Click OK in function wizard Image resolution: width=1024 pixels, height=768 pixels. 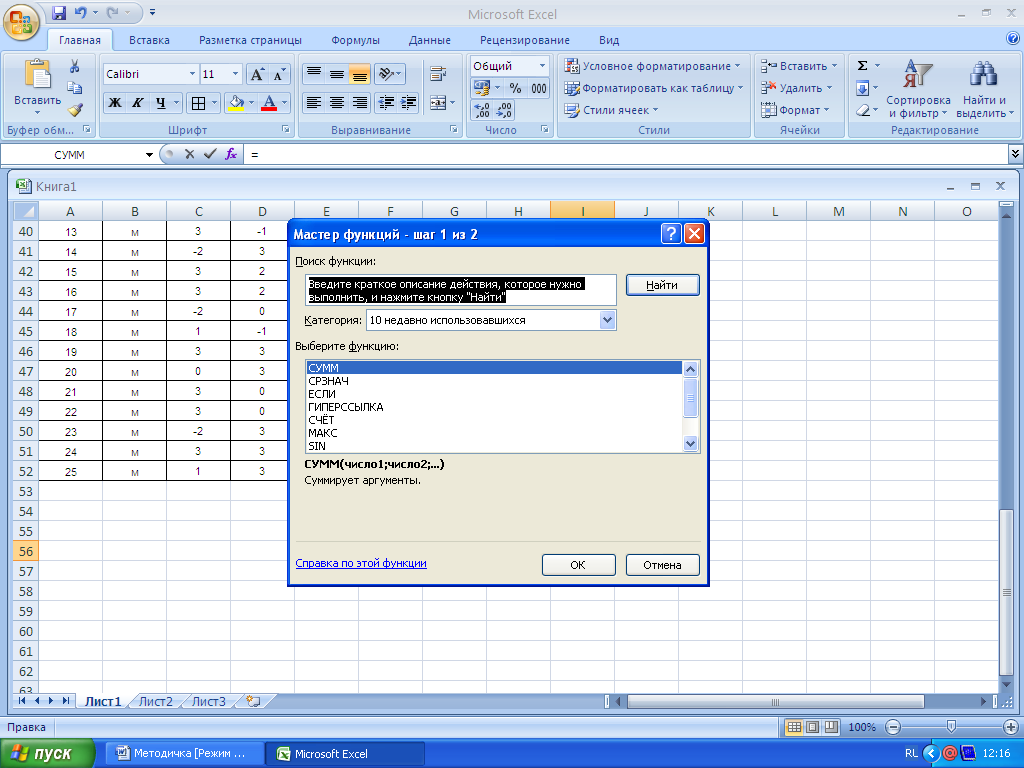tap(578, 565)
